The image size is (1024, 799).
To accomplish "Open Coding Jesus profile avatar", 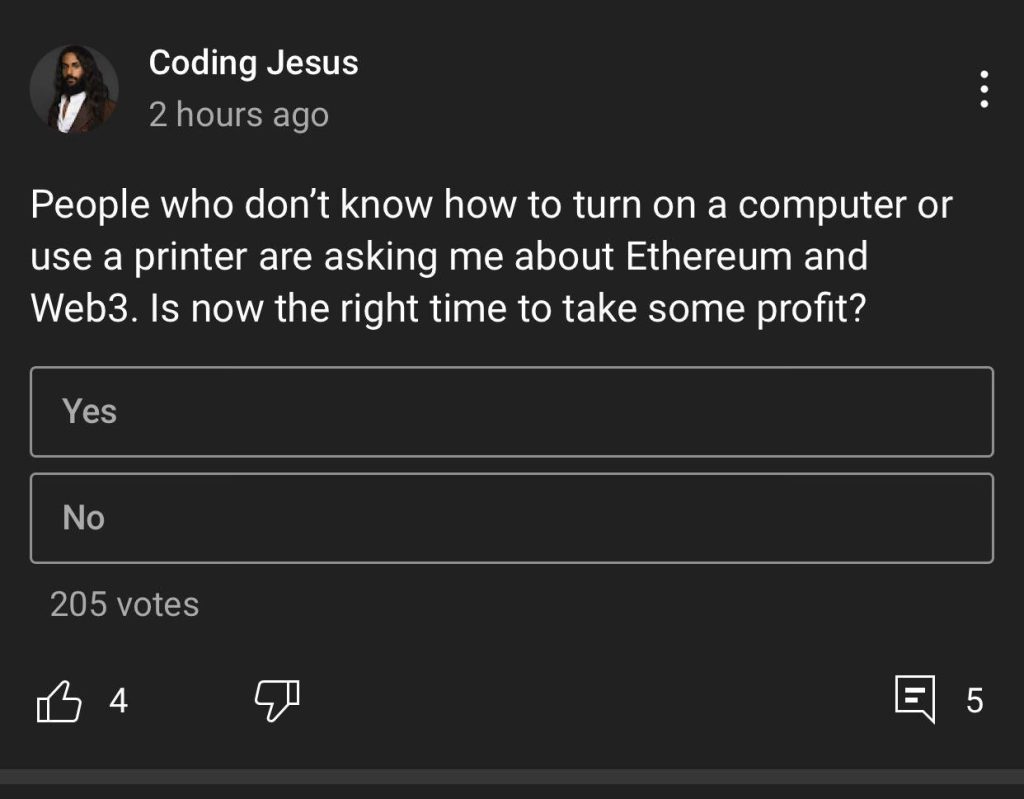I will point(74,90).
